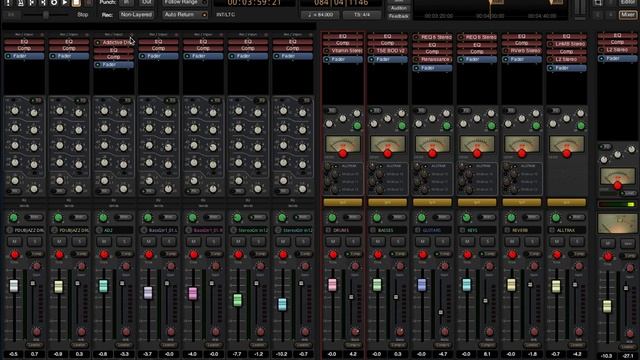Mute the REVERB bus
Image resolution: width=640 pixels, height=360 pixels.
(512, 242)
